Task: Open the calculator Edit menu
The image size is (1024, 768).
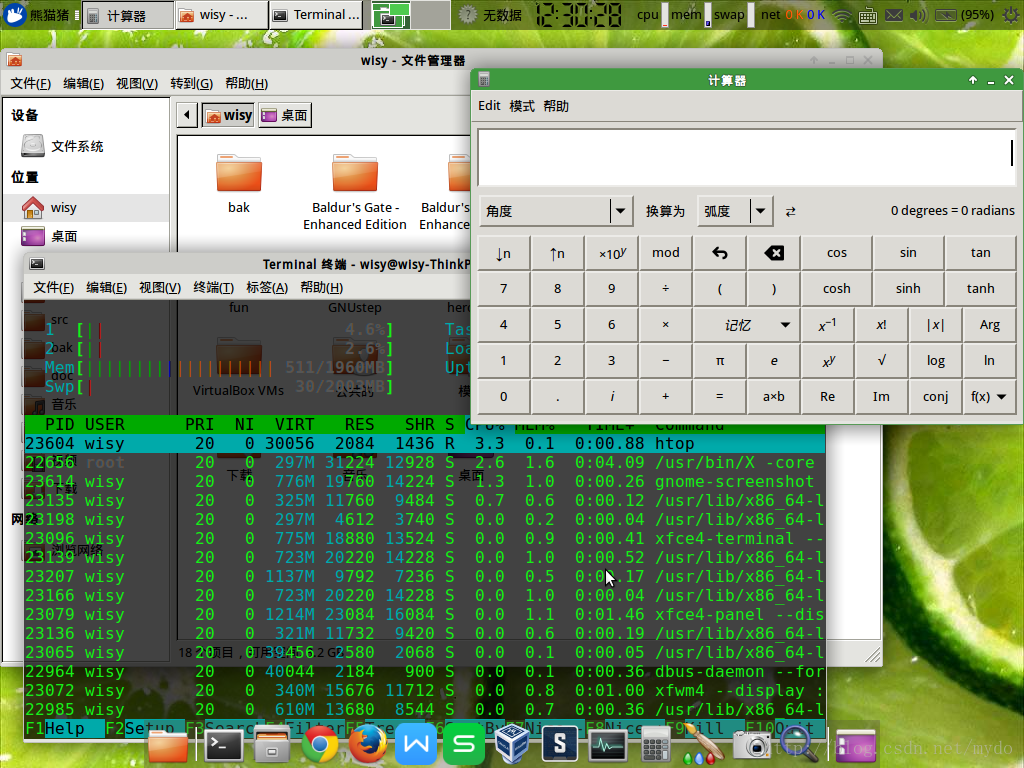Action: point(489,106)
